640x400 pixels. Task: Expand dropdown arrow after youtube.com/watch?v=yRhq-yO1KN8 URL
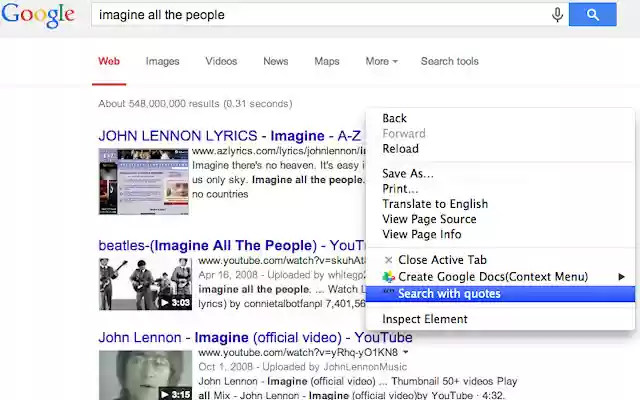point(405,352)
